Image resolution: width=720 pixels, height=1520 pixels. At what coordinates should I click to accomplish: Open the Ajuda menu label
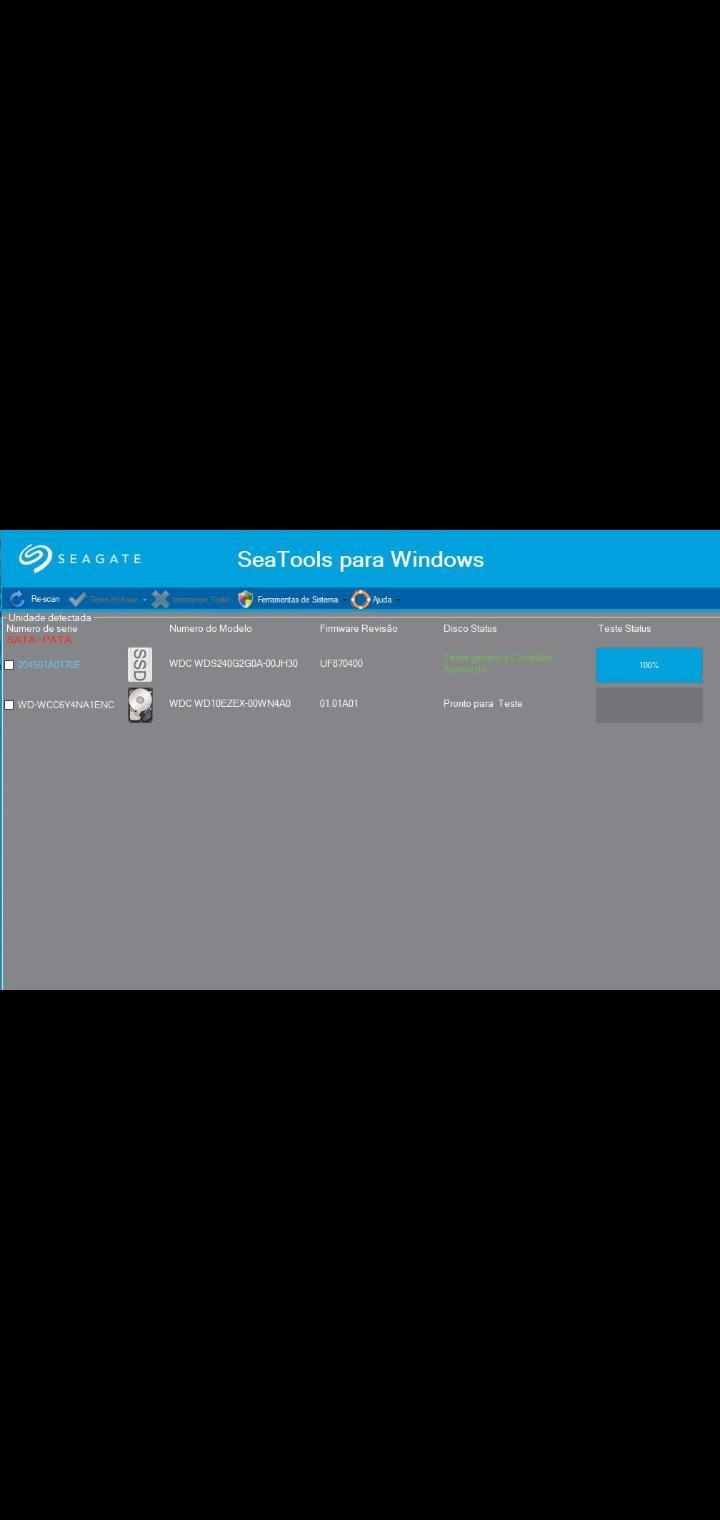coord(382,600)
